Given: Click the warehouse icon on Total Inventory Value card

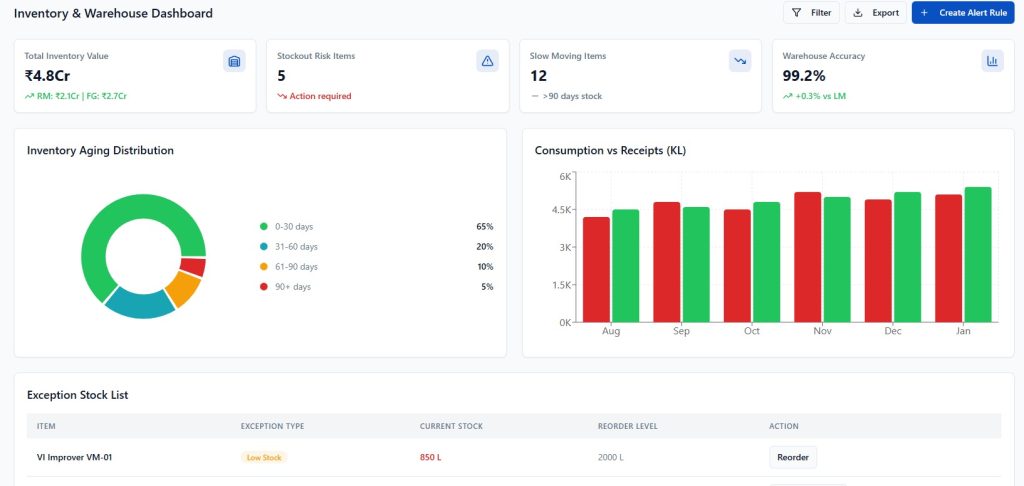Looking at the screenshot, I should pos(234,61).
